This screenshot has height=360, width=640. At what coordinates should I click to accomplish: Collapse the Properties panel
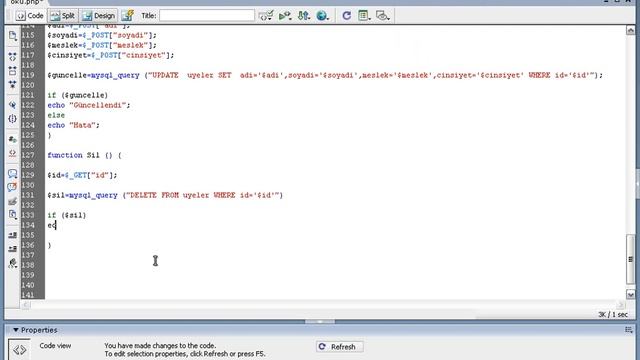[x=16, y=330]
